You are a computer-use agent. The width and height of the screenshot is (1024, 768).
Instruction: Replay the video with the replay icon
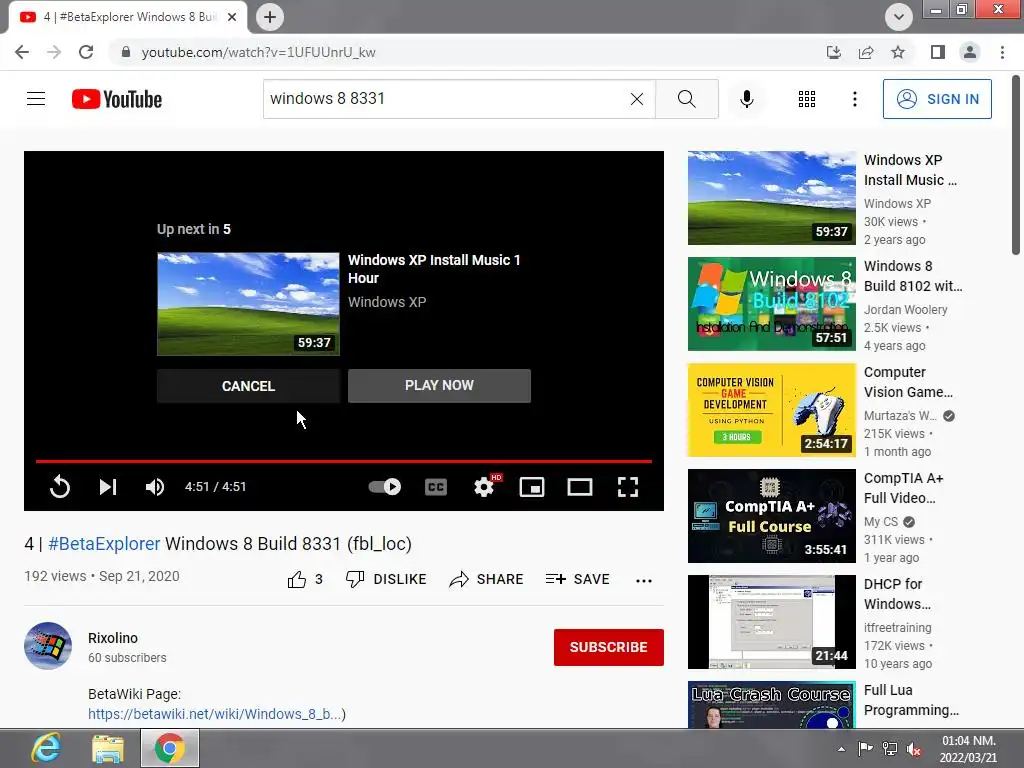pos(59,487)
